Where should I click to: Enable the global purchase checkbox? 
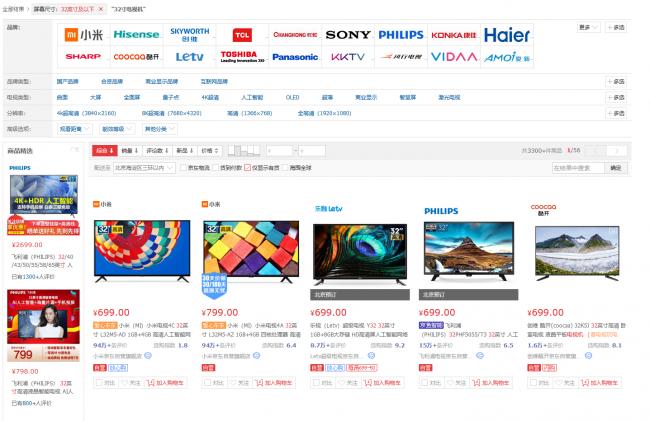[x=285, y=168]
